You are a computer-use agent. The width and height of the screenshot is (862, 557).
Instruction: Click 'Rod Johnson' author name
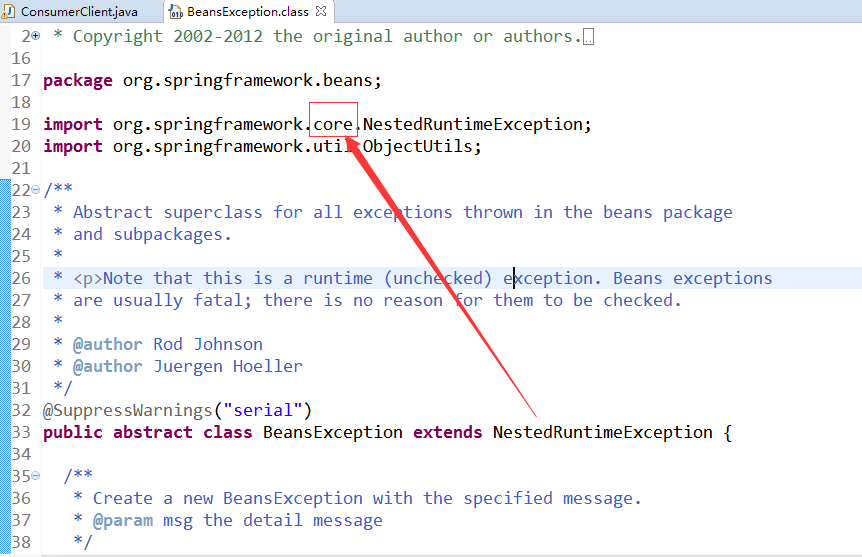208,345
